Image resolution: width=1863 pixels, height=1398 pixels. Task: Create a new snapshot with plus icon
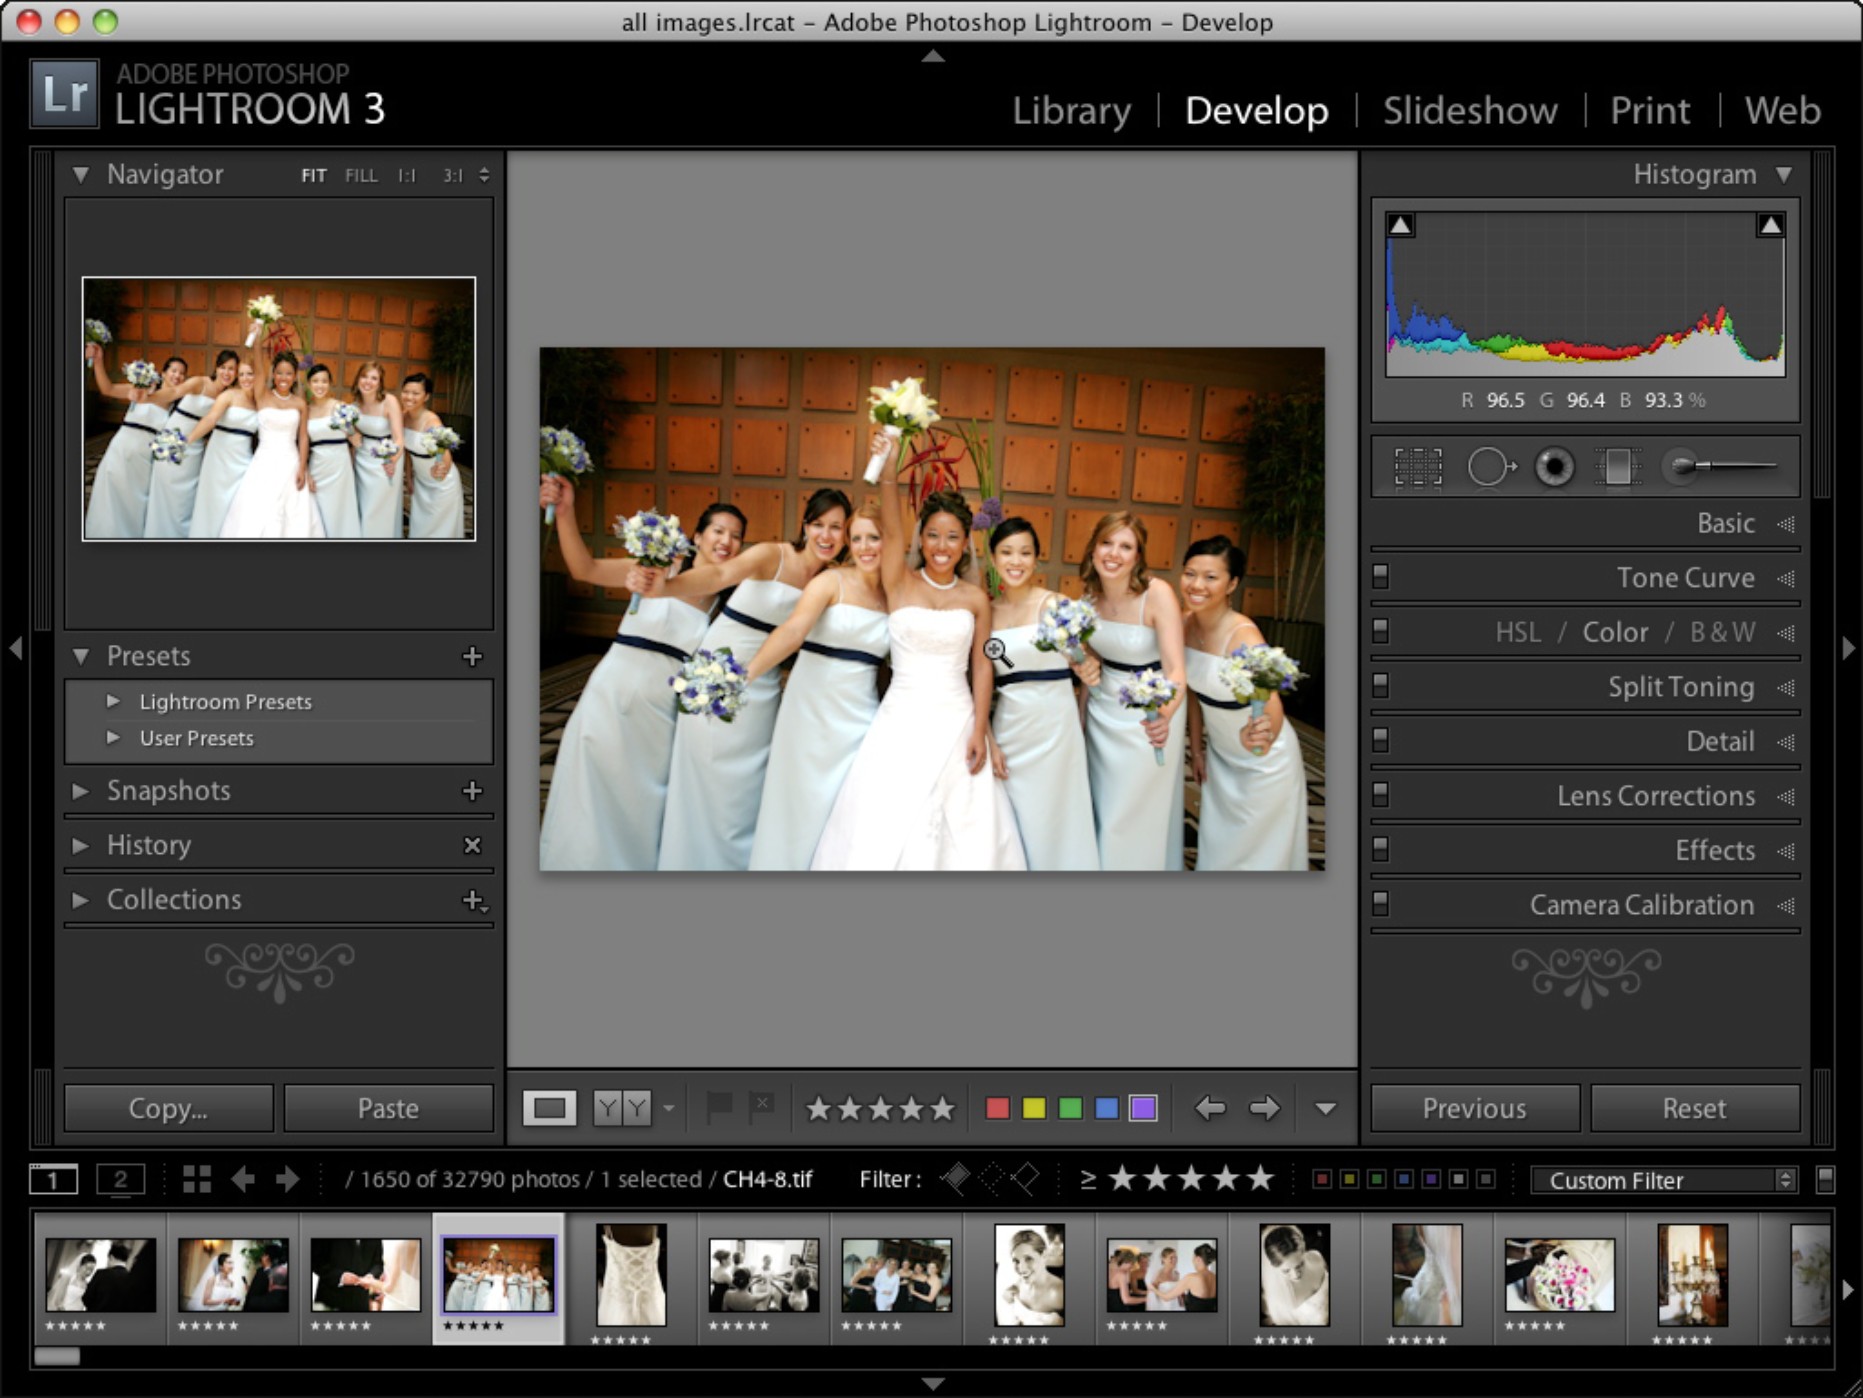click(x=473, y=791)
